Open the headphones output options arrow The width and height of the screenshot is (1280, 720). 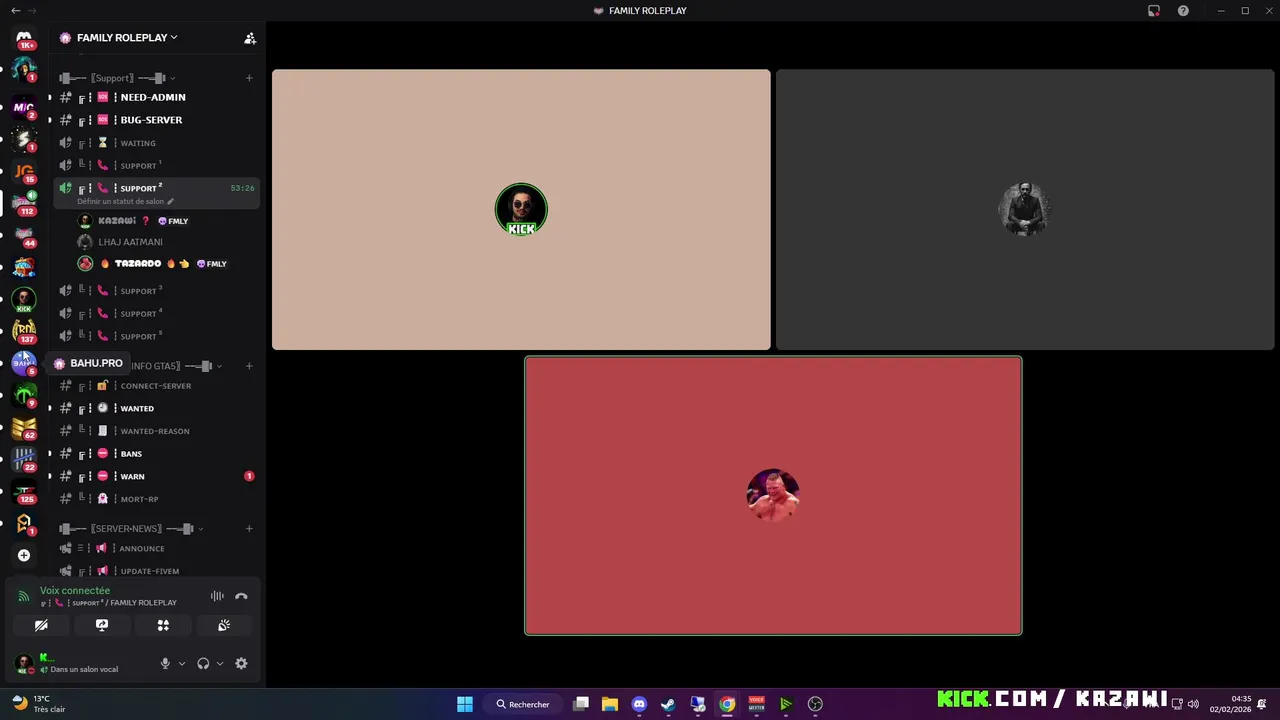tap(219, 663)
